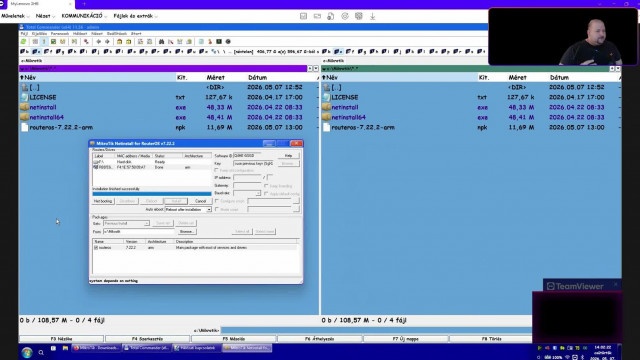
Task: Select drive j in left drive bar
Action: click(x=96, y=51)
